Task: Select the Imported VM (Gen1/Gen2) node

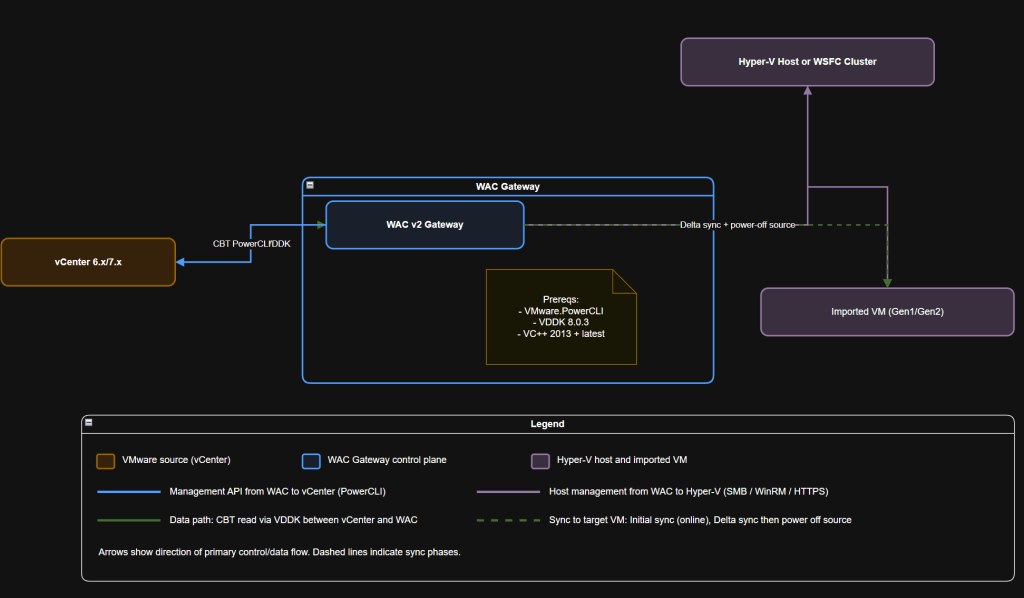Action: pos(886,311)
